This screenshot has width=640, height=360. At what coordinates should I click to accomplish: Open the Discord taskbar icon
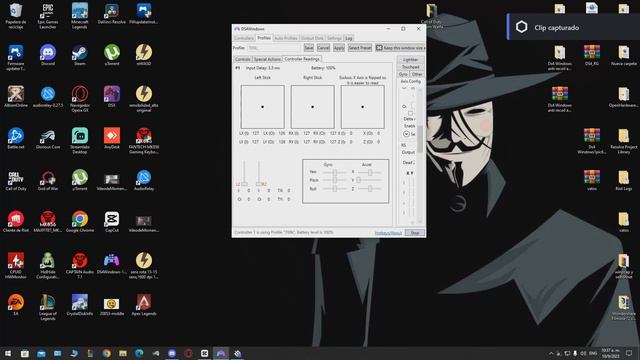[172, 353]
